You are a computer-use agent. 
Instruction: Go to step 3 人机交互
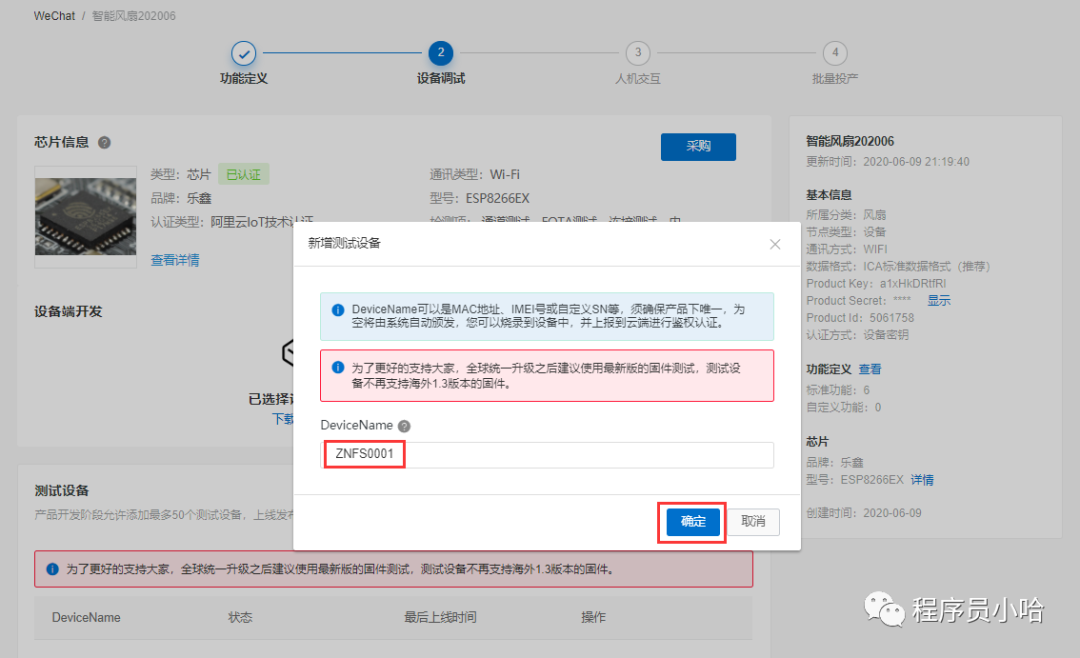[x=637, y=53]
